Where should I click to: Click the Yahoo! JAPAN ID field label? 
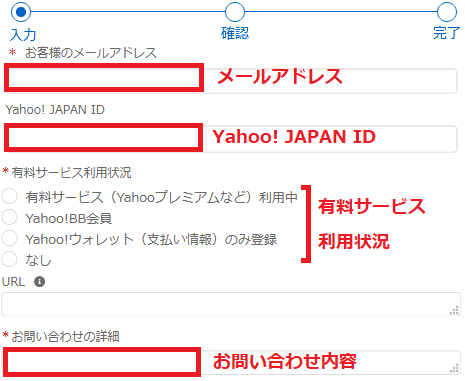click(x=55, y=110)
